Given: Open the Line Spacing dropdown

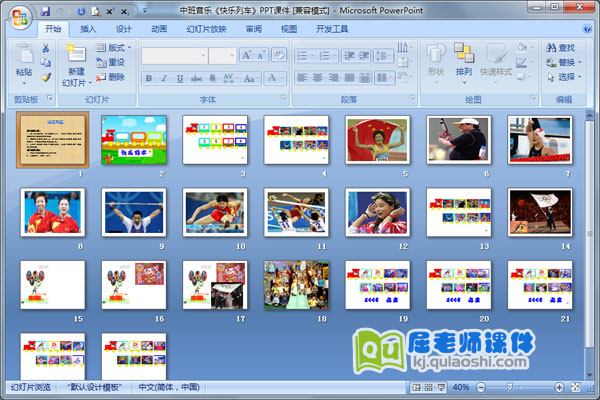Looking at the screenshot, I should pos(383,56).
